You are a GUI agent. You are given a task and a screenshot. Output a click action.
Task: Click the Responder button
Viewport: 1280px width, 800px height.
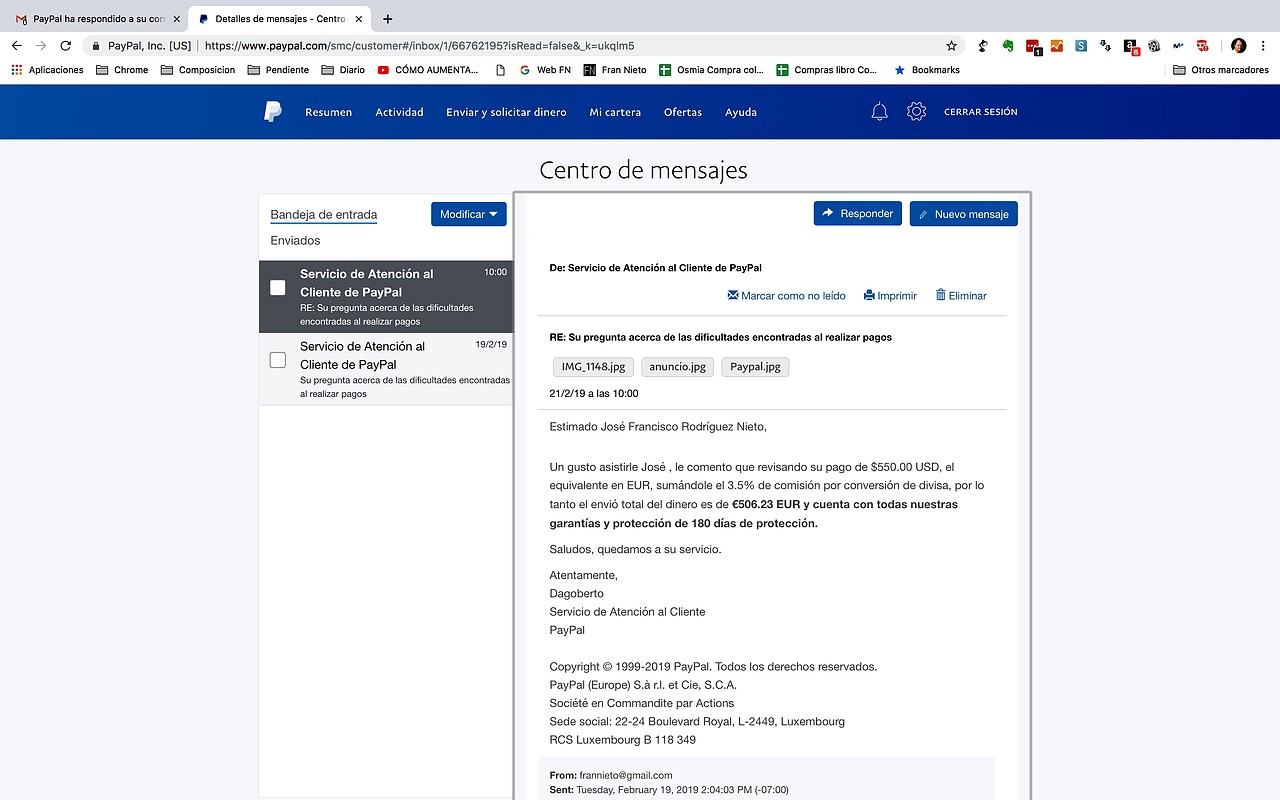click(x=858, y=213)
